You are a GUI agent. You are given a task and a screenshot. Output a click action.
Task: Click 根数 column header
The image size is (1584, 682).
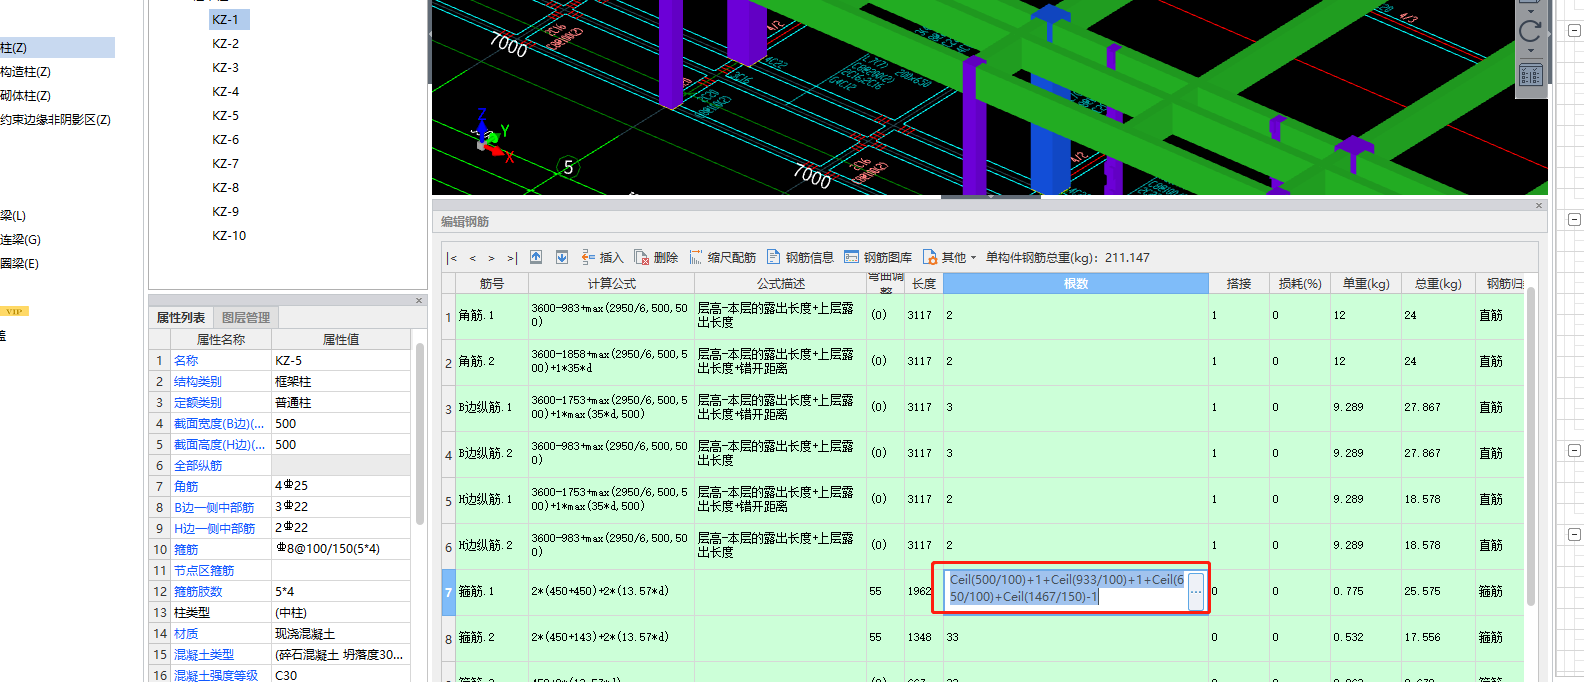[1076, 284]
